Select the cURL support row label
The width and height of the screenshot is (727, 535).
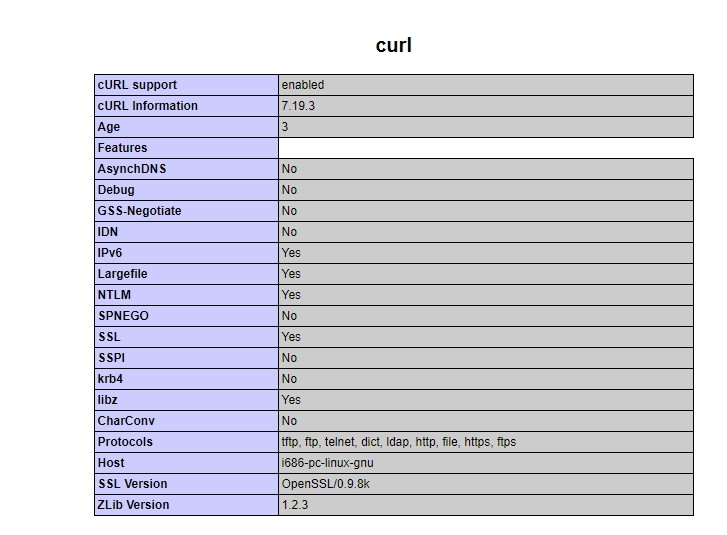[137, 85]
